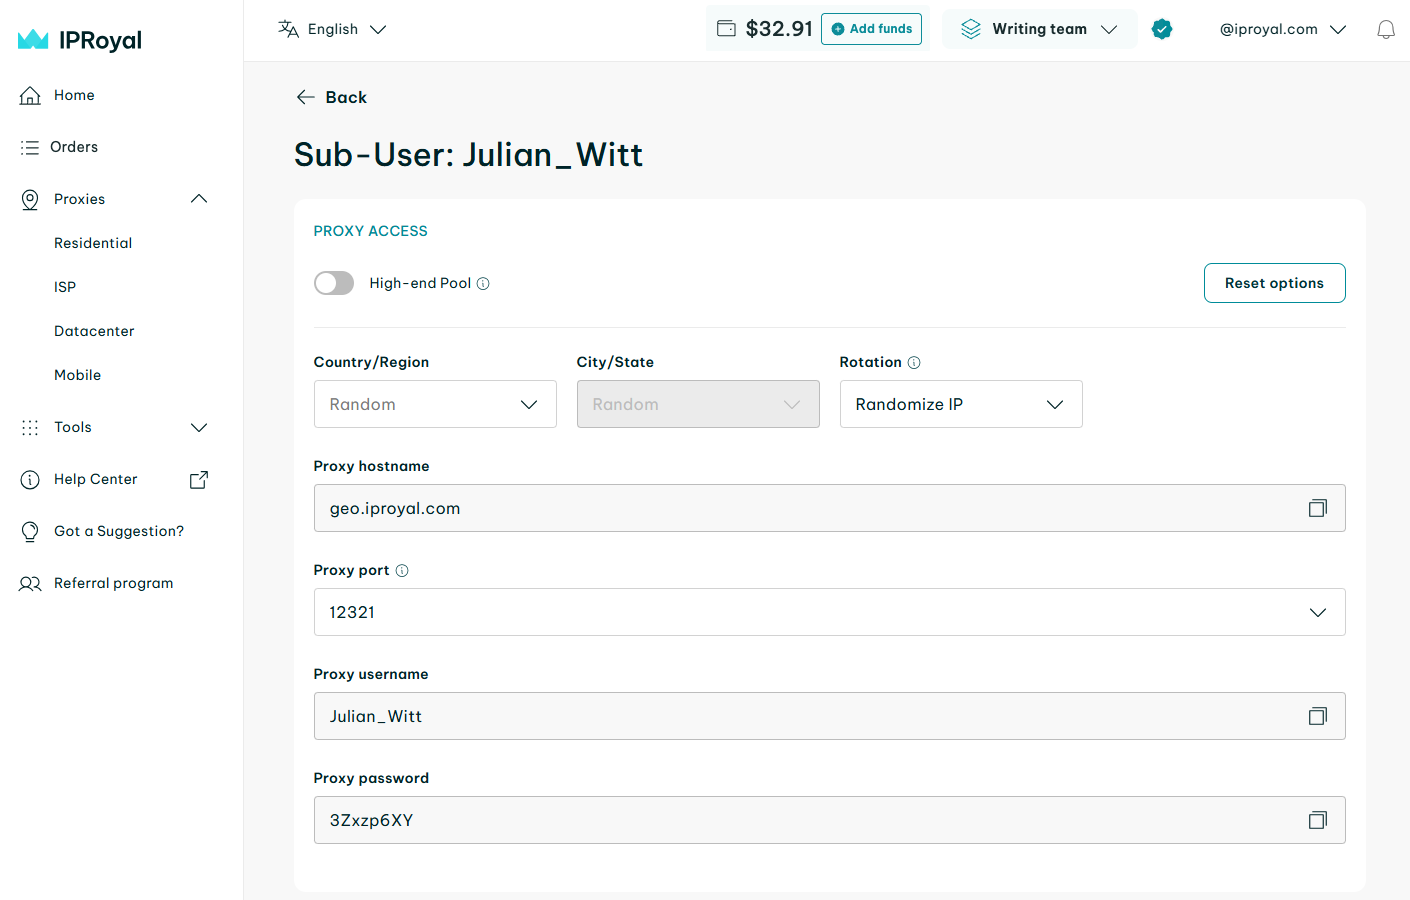Click the Writing team layers icon
The height and width of the screenshot is (900, 1410).
click(971, 29)
